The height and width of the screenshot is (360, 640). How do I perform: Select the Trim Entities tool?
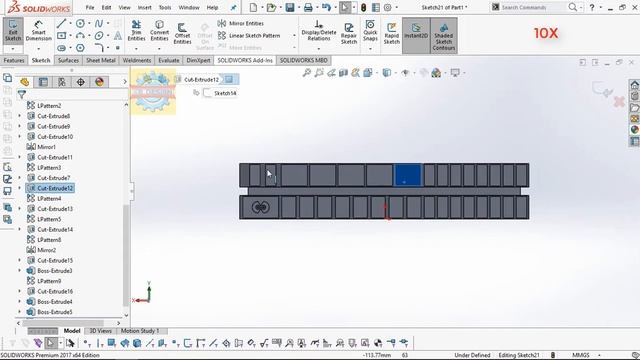(x=136, y=31)
